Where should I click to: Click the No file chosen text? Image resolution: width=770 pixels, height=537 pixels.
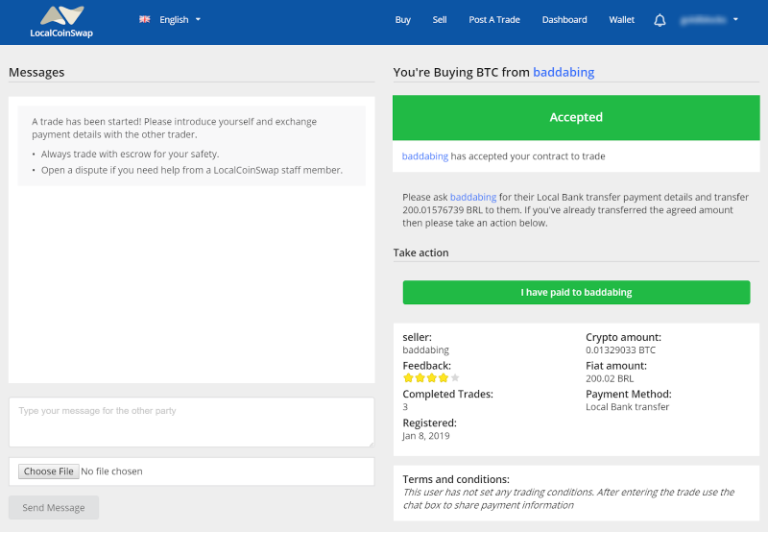[x=111, y=471]
